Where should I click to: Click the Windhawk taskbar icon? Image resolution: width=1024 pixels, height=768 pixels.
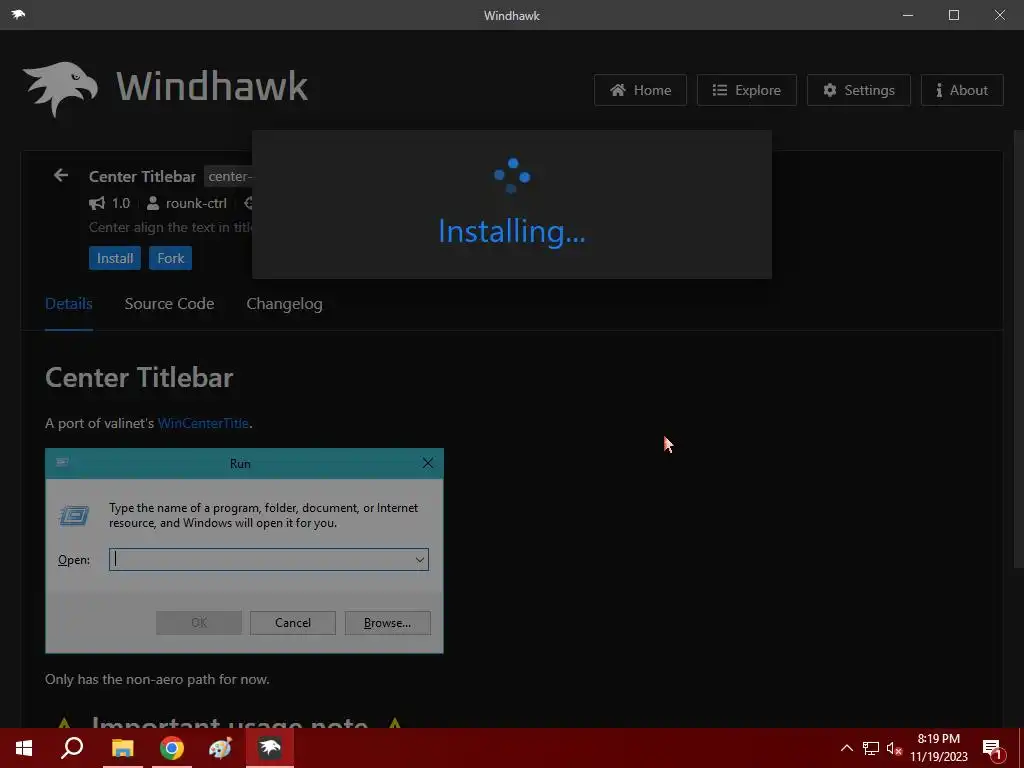coord(270,748)
